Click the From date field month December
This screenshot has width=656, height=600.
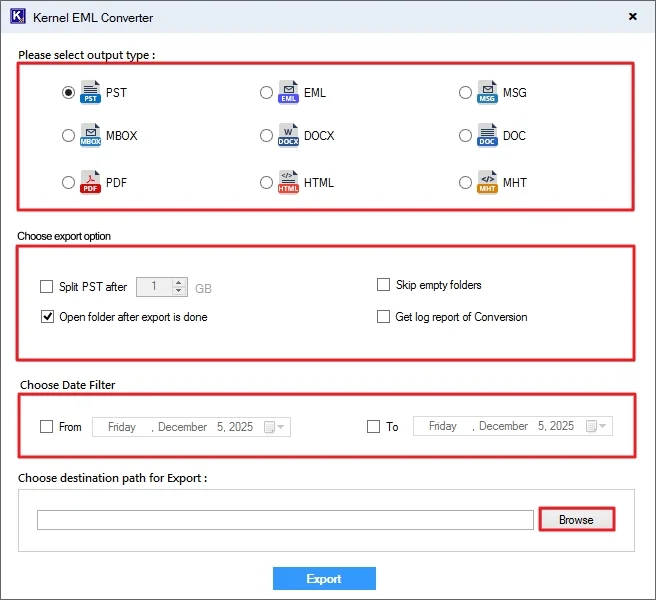point(182,427)
